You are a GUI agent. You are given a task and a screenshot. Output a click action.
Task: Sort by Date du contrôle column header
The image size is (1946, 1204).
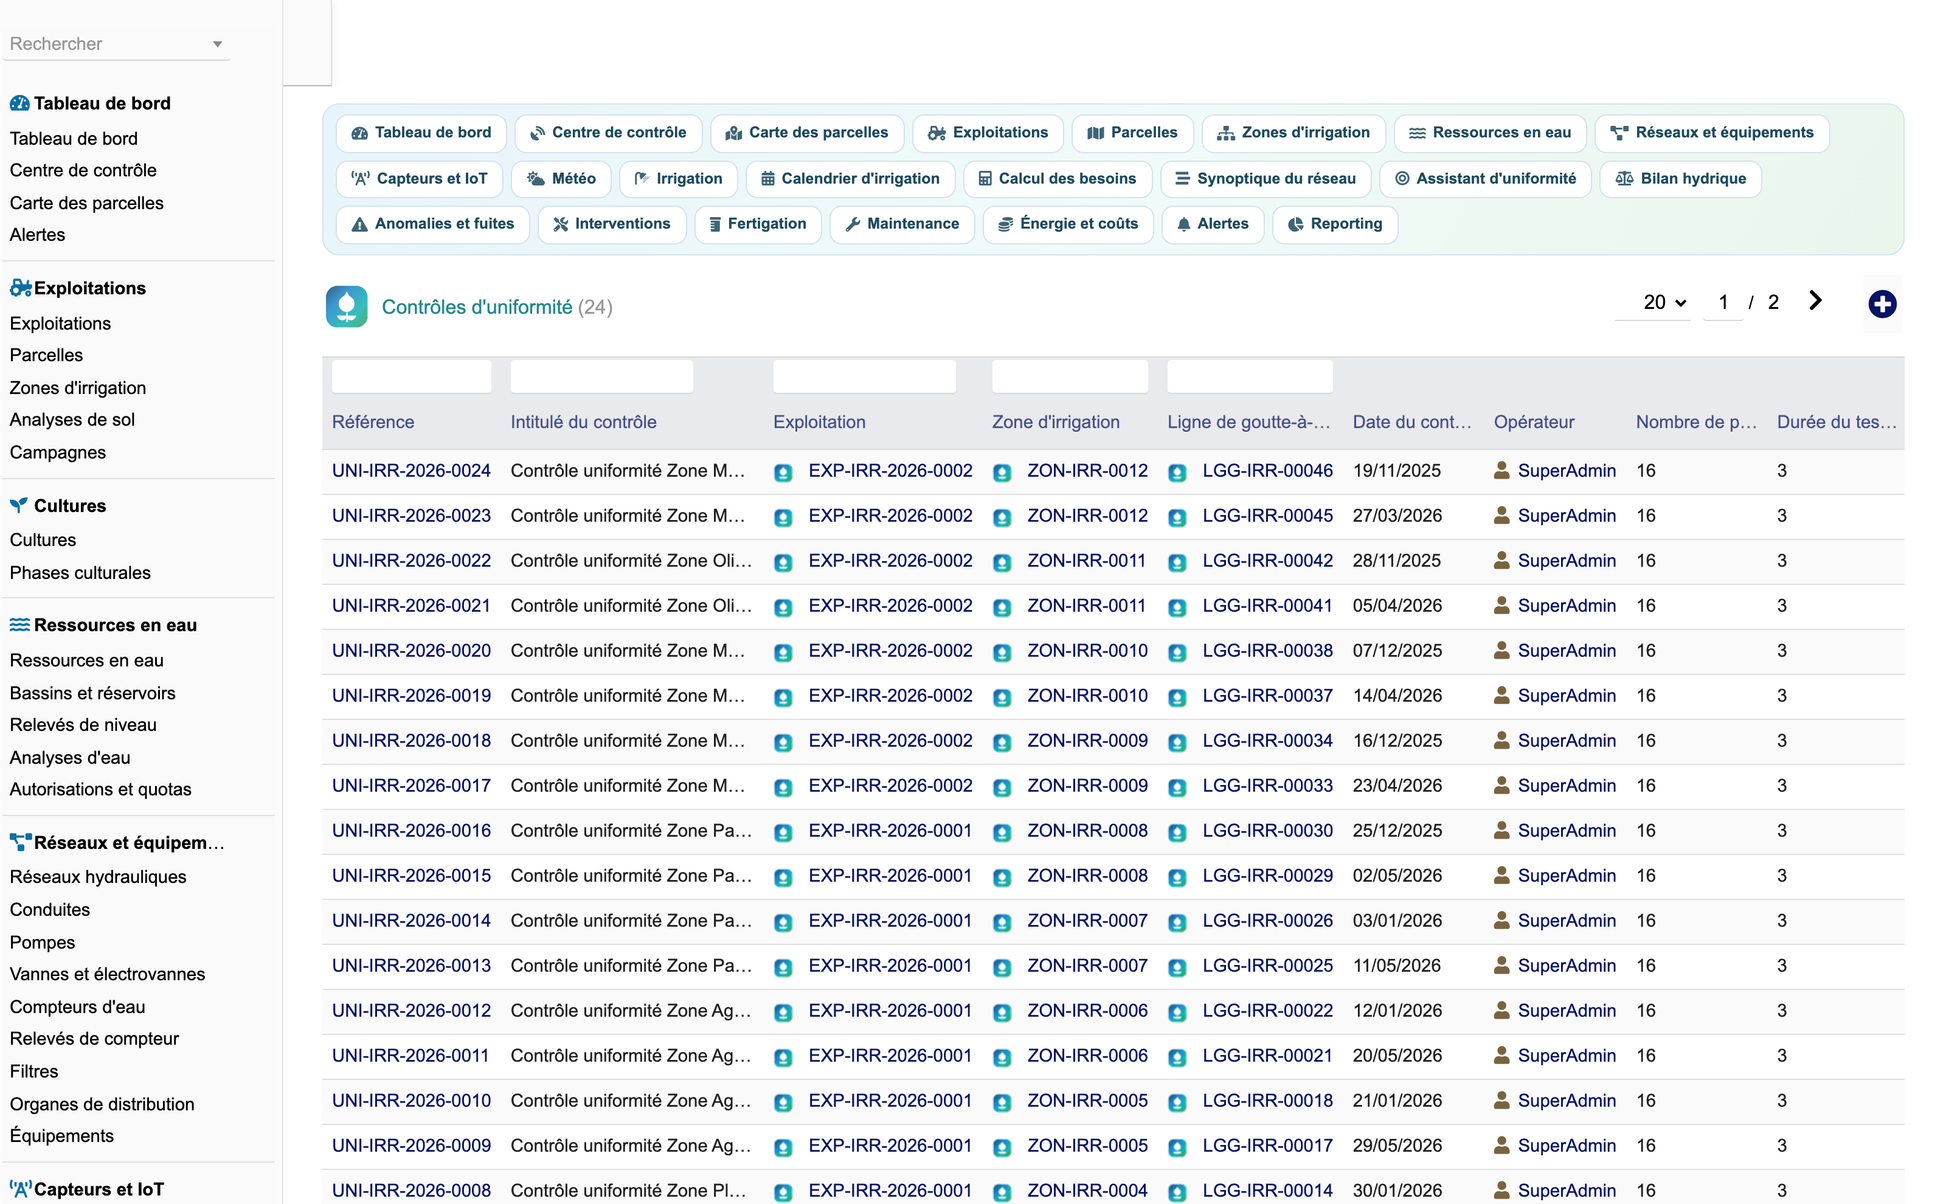click(1411, 422)
